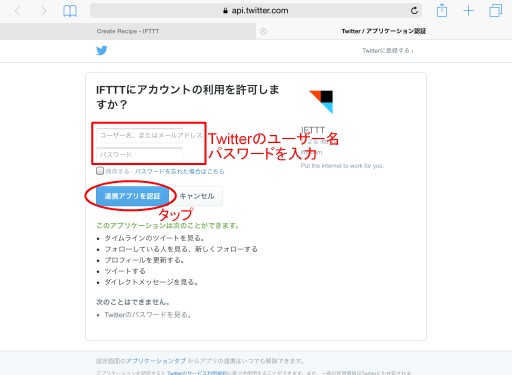Go back with Safari back arrow
The image size is (512, 375).
[x=18, y=11]
